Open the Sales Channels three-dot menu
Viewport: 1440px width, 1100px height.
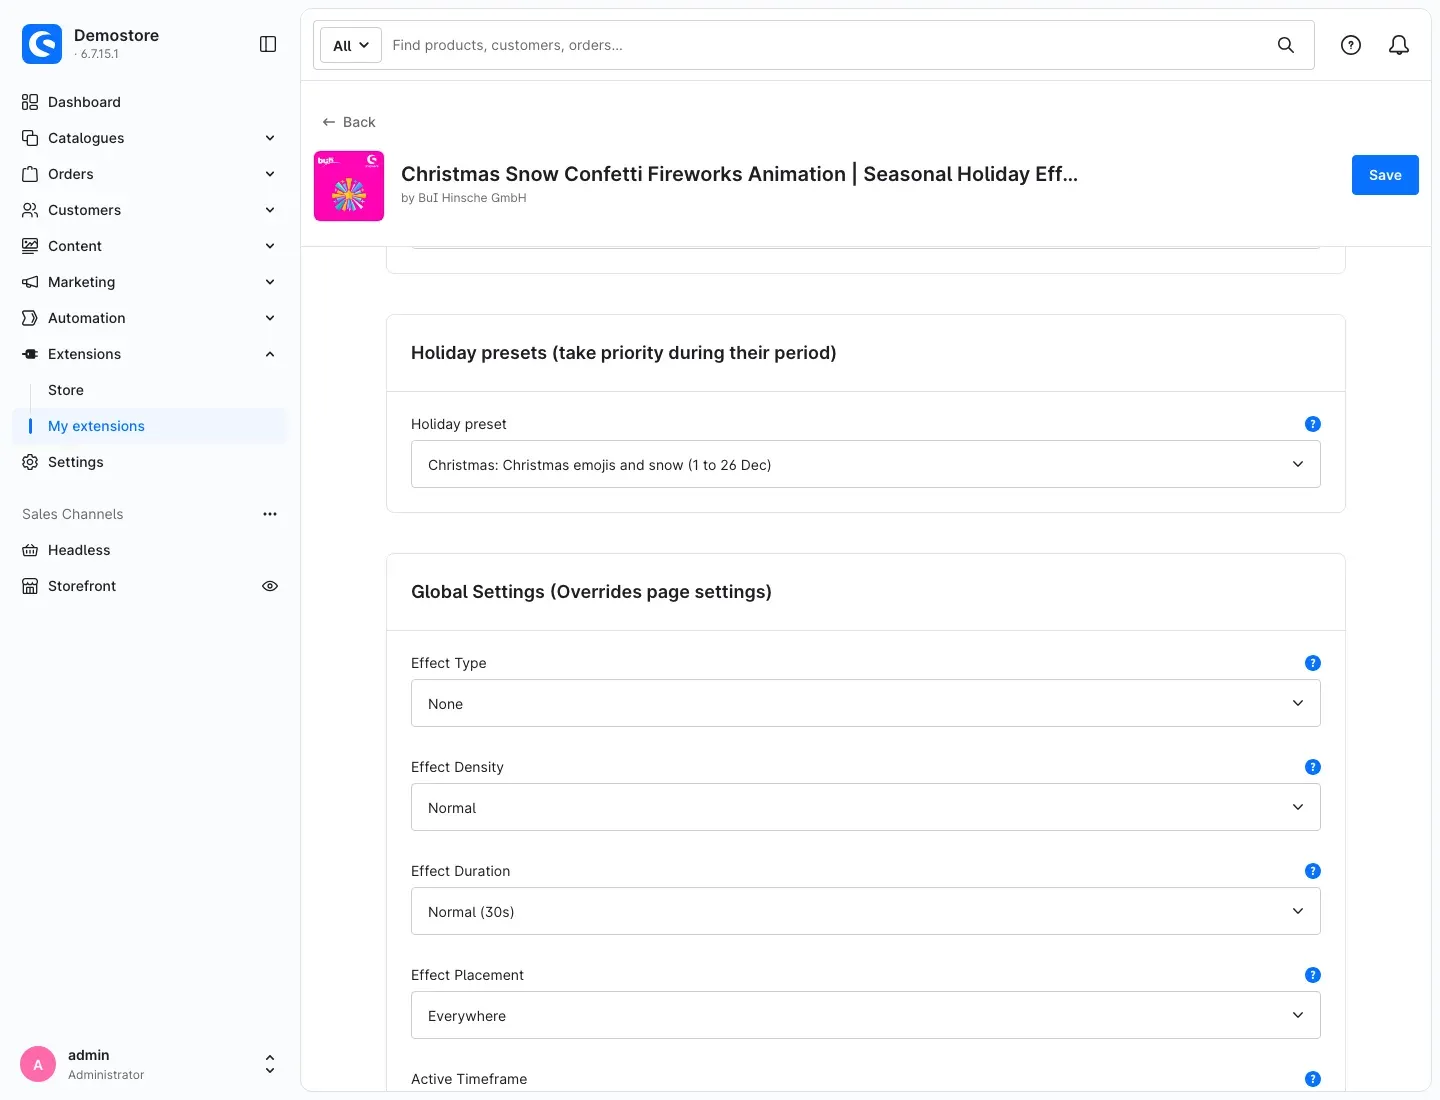[x=270, y=514]
